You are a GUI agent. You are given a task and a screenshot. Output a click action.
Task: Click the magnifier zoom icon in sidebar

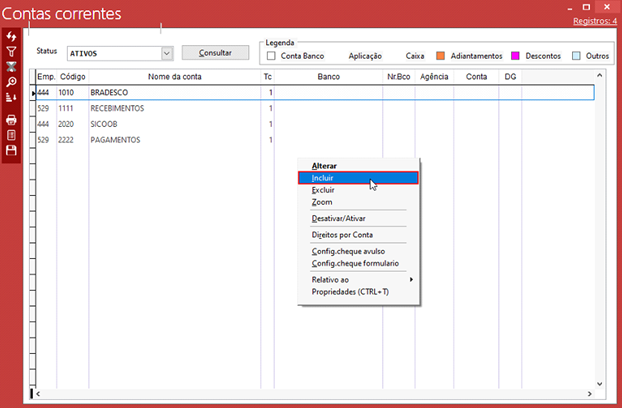11,81
